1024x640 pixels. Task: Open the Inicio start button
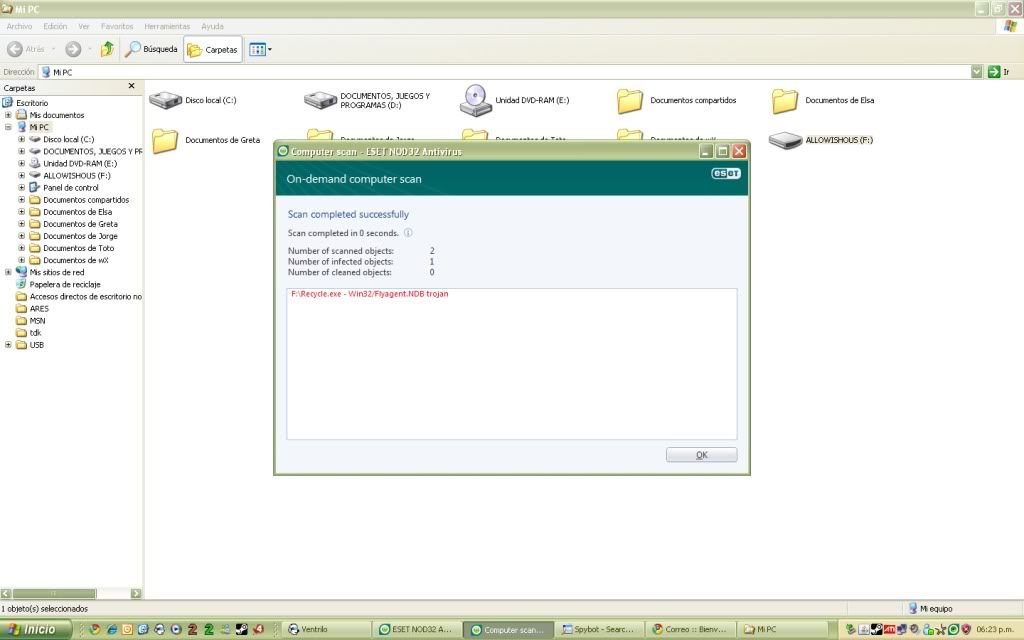coord(36,630)
